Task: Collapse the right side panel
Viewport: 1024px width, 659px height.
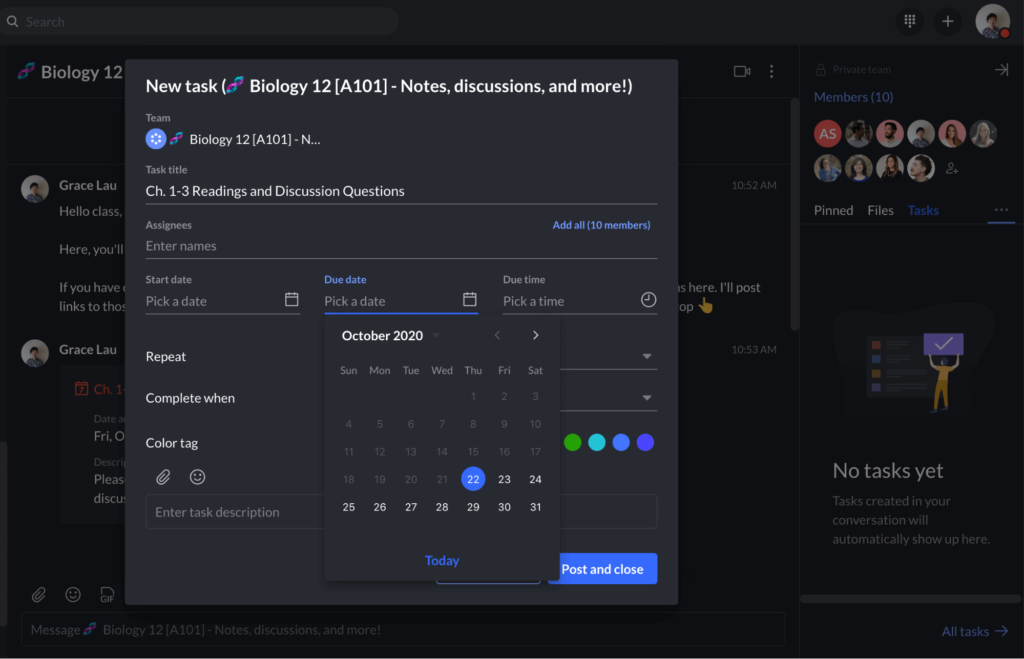Action: coord(1001,70)
